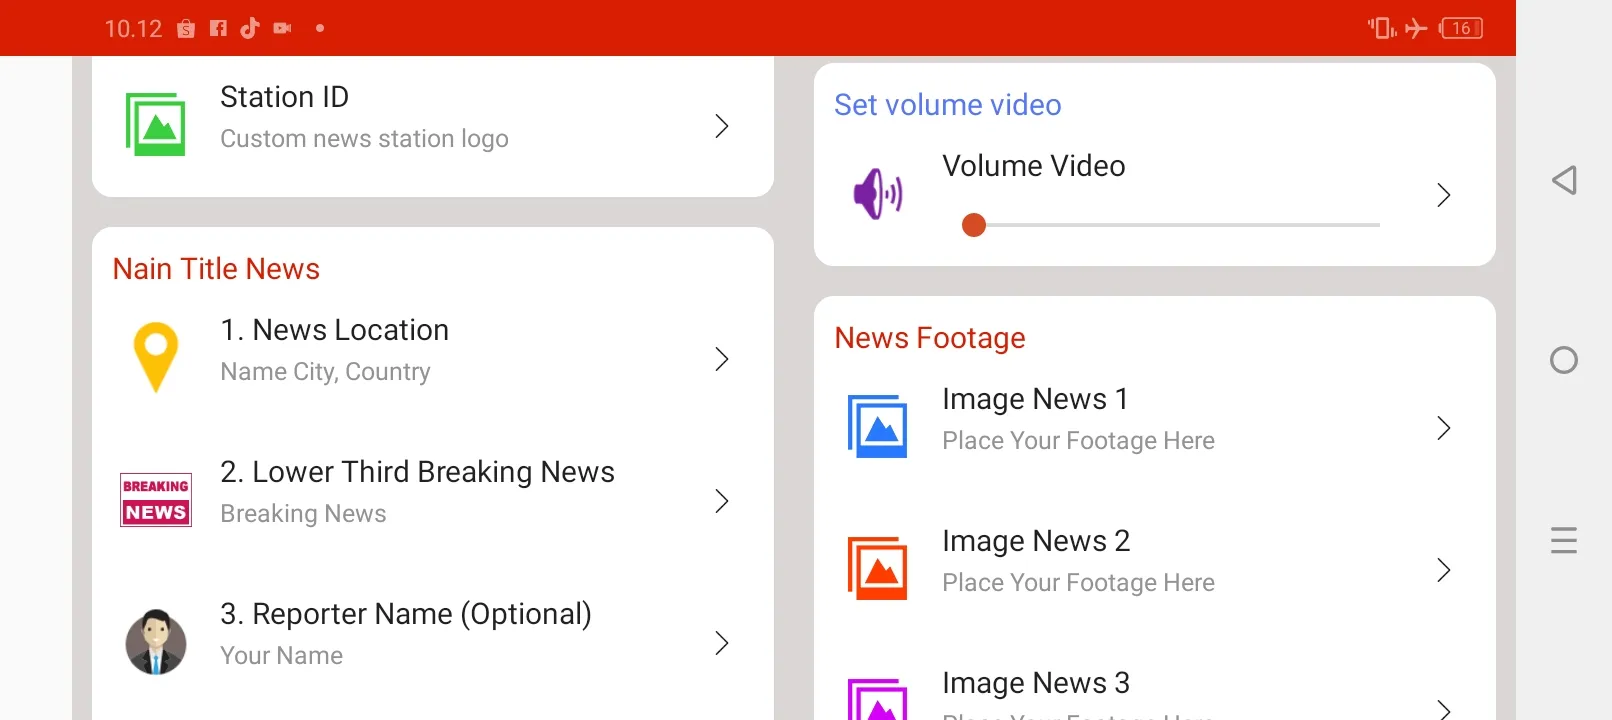Select 2. Lower Third Breaking News title
Screen dimensions: 1612x720
coord(417,472)
